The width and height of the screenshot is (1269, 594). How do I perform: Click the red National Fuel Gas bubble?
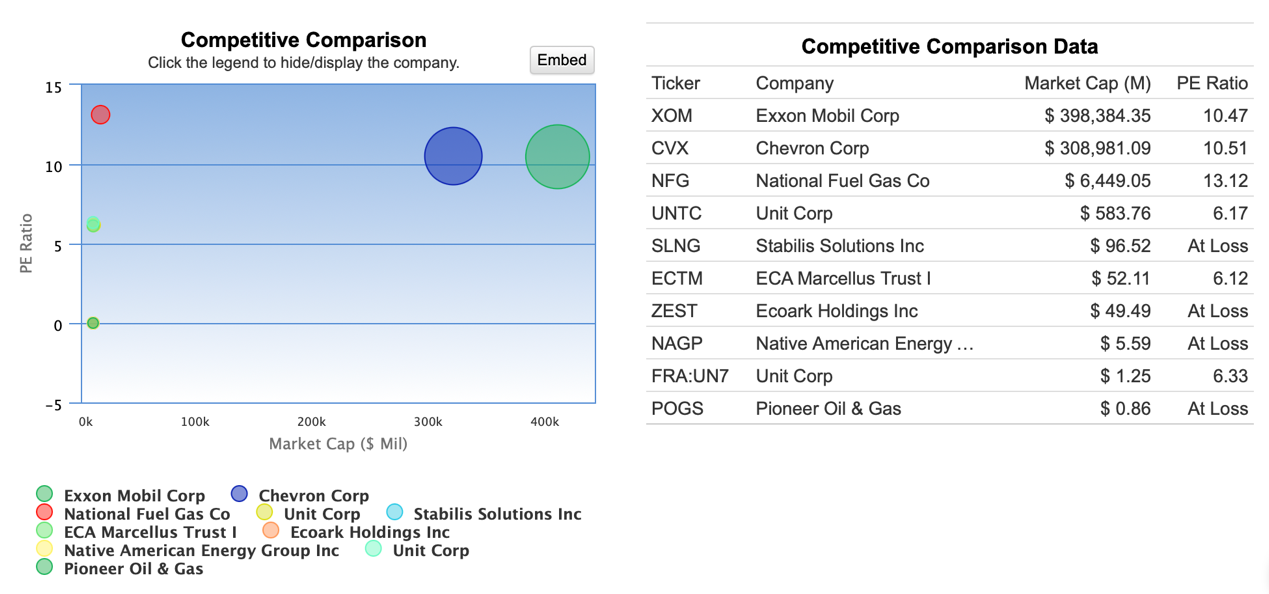(x=100, y=115)
